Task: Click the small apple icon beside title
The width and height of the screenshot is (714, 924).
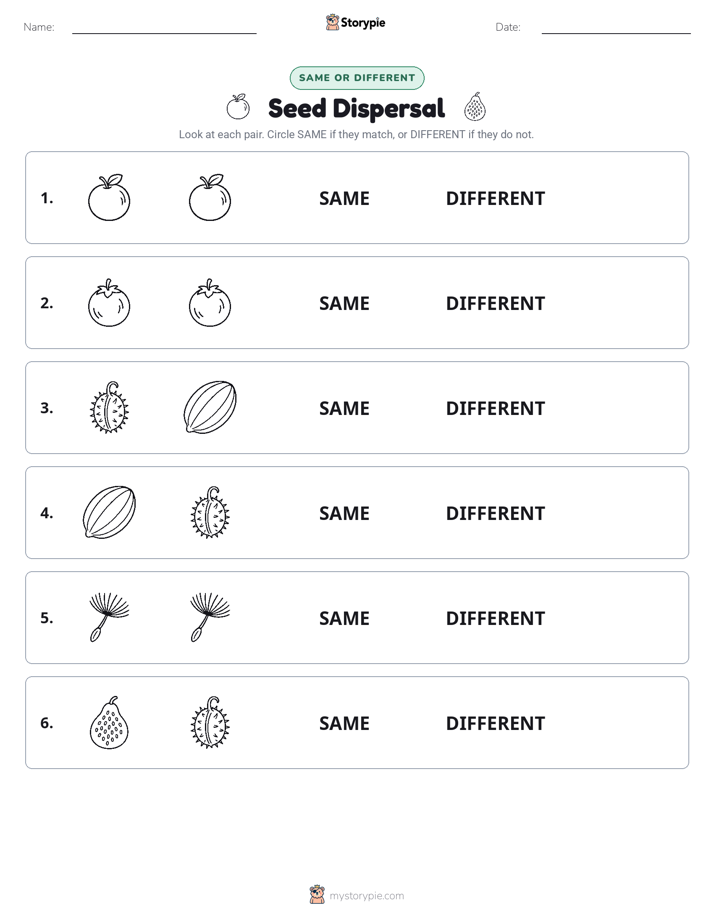Action: coord(238,107)
